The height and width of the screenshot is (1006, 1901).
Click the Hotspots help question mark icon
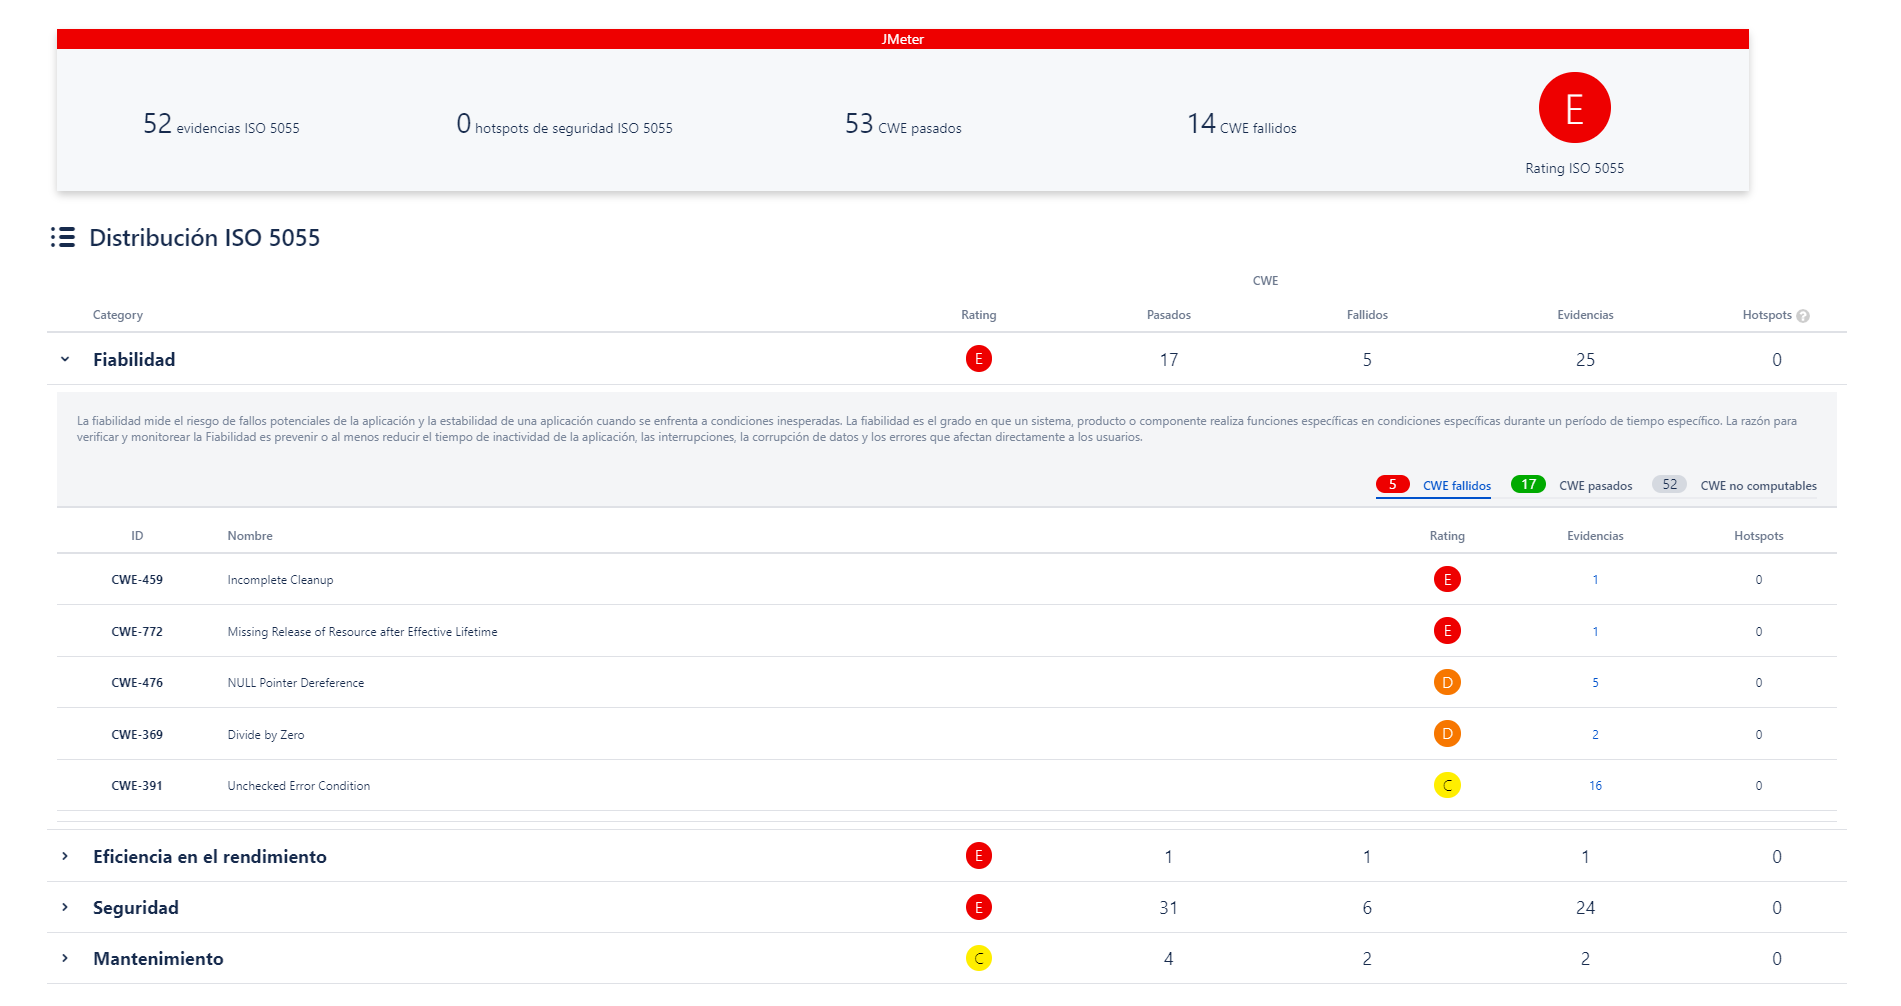click(1803, 316)
